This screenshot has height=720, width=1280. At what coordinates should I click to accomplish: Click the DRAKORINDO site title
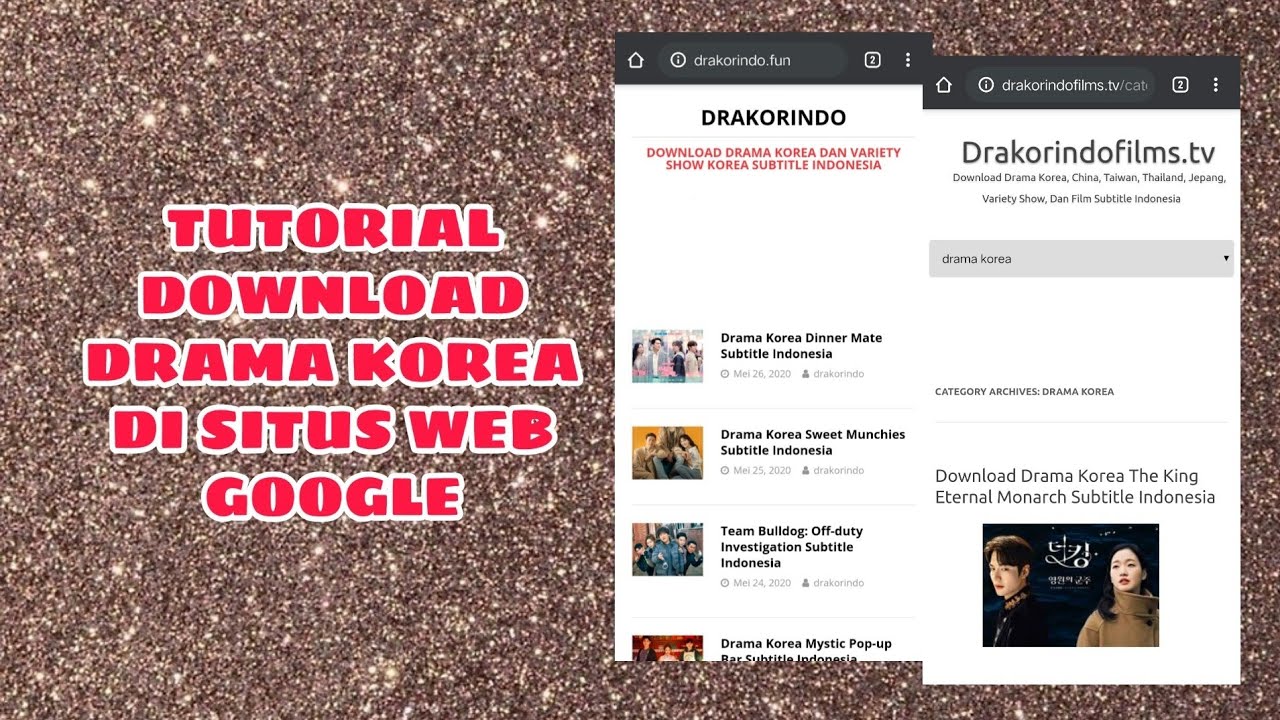click(773, 117)
